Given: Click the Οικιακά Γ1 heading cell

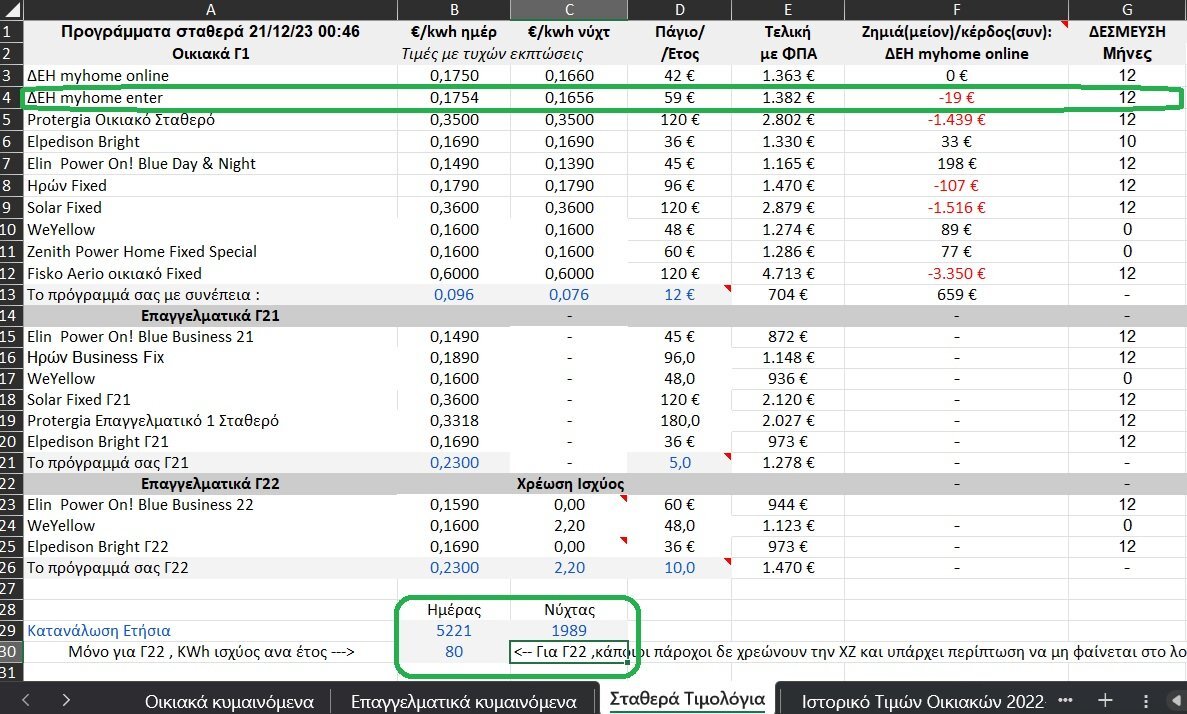Looking at the screenshot, I should coord(210,54).
